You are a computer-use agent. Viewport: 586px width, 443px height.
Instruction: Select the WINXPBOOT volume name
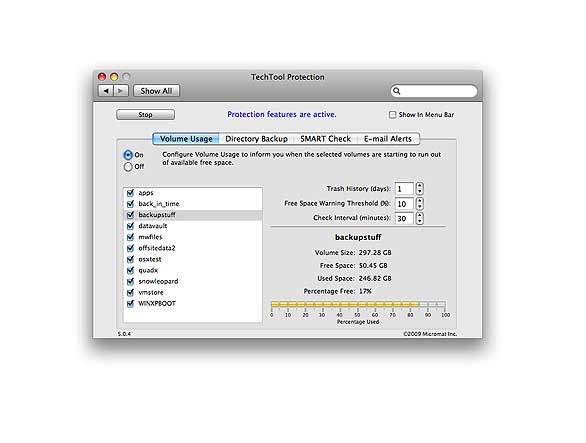pyautogui.click(x=157, y=303)
